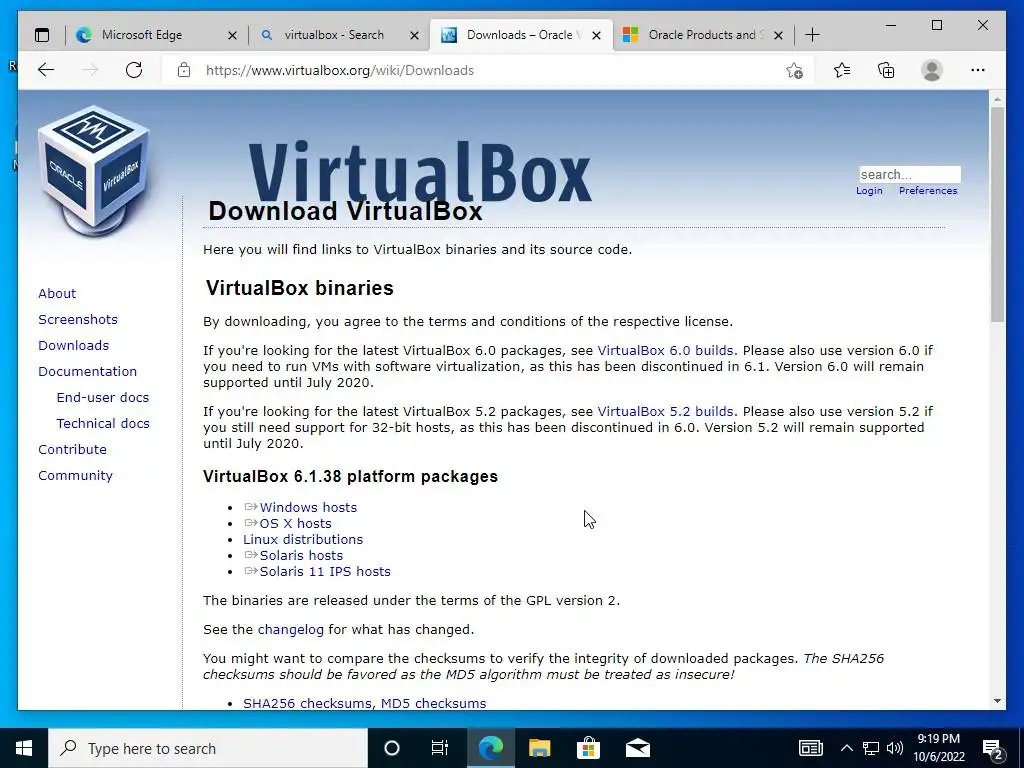Close the Downloads – Oracle tab
This screenshot has height=768, width=1024.
596,35
